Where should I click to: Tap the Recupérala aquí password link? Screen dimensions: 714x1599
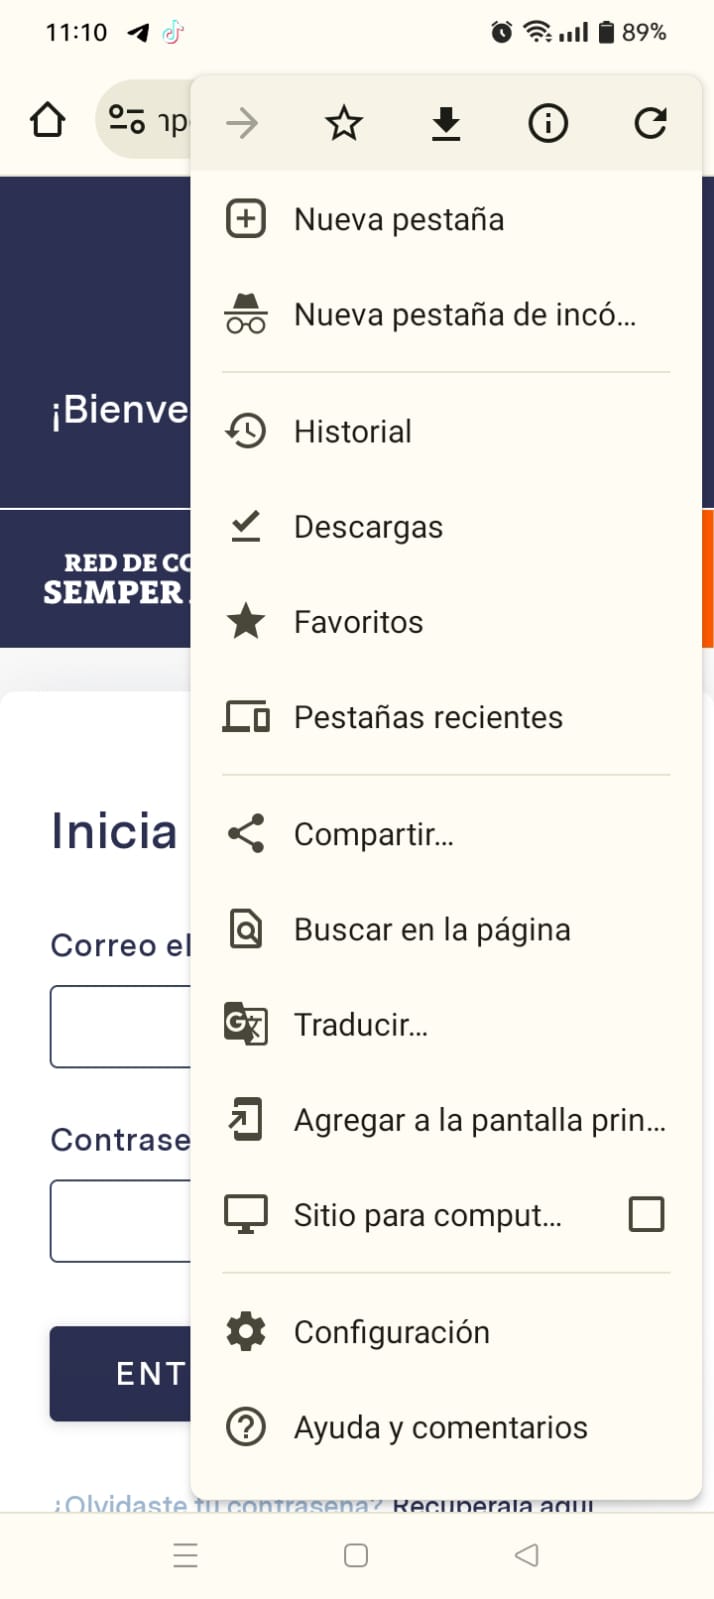(x=493, y=1505)
